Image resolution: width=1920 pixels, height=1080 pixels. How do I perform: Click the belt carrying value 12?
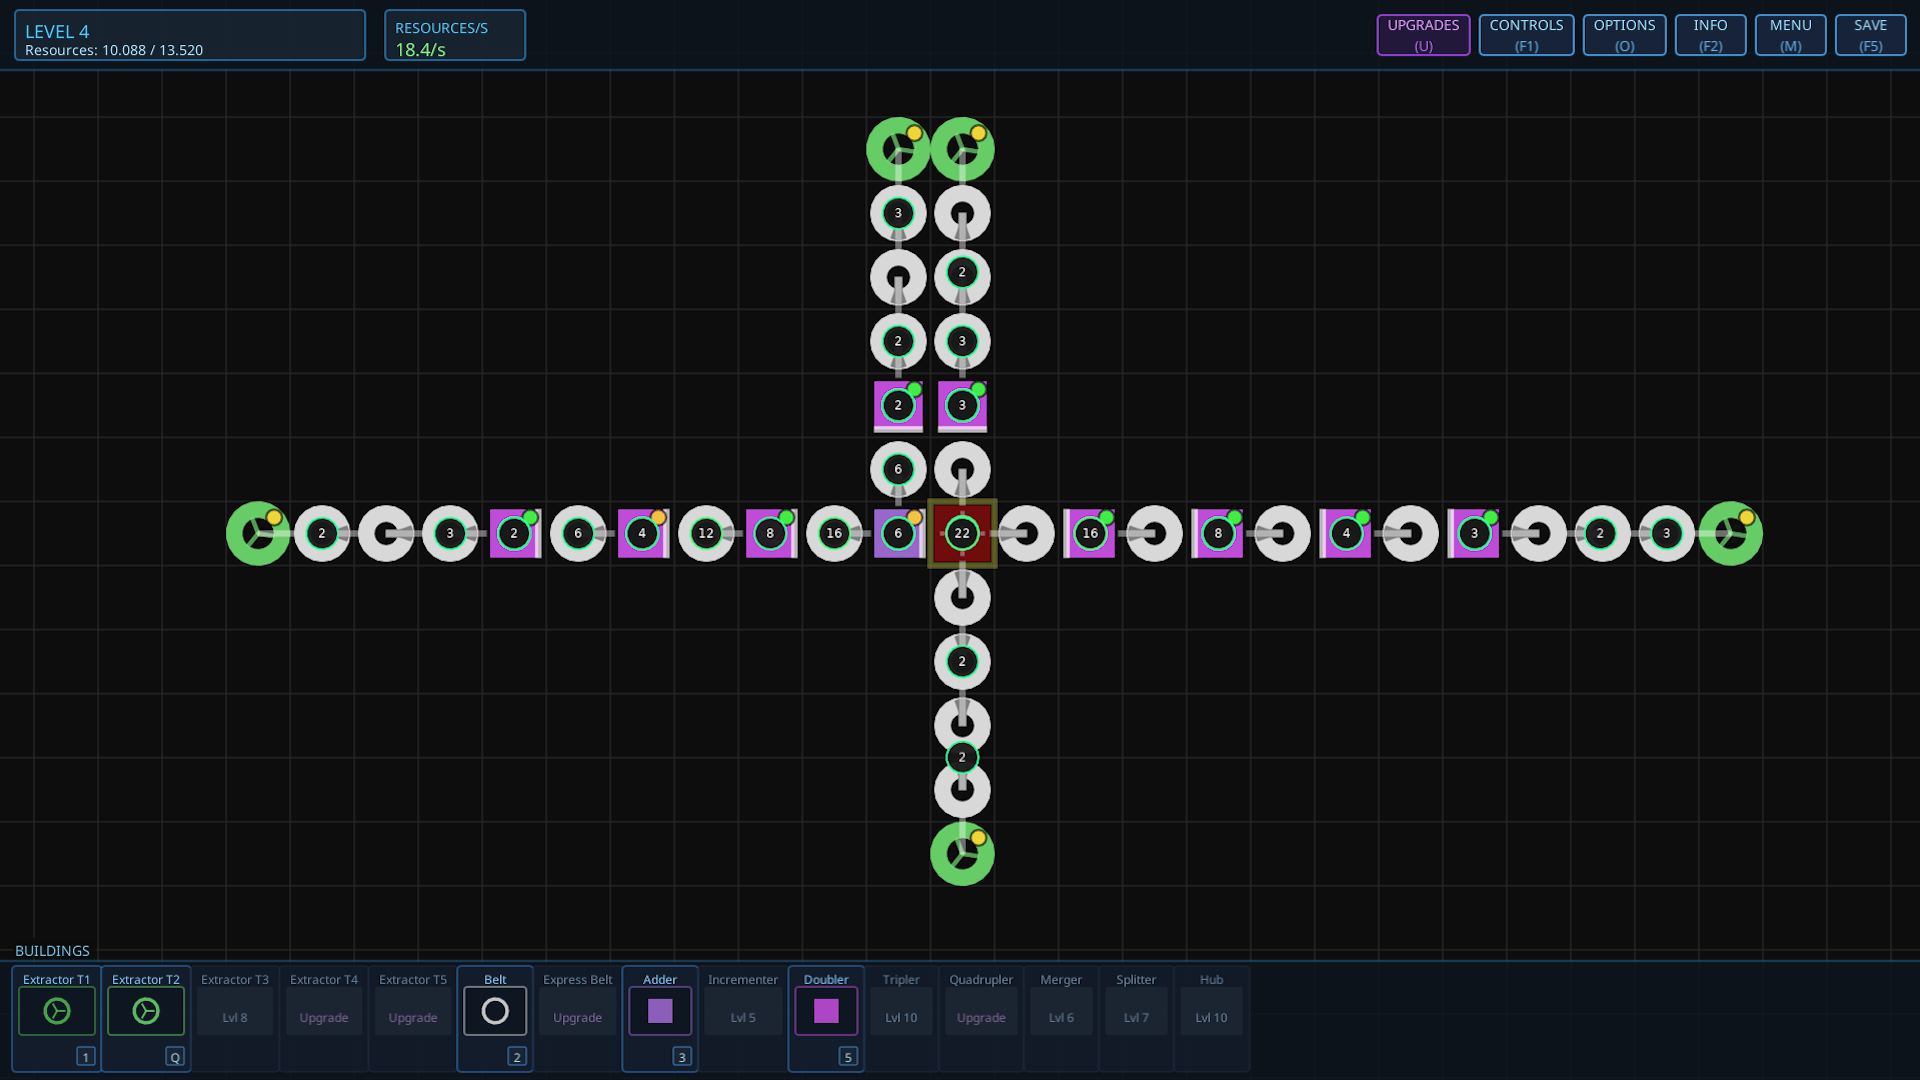point(706,533)
